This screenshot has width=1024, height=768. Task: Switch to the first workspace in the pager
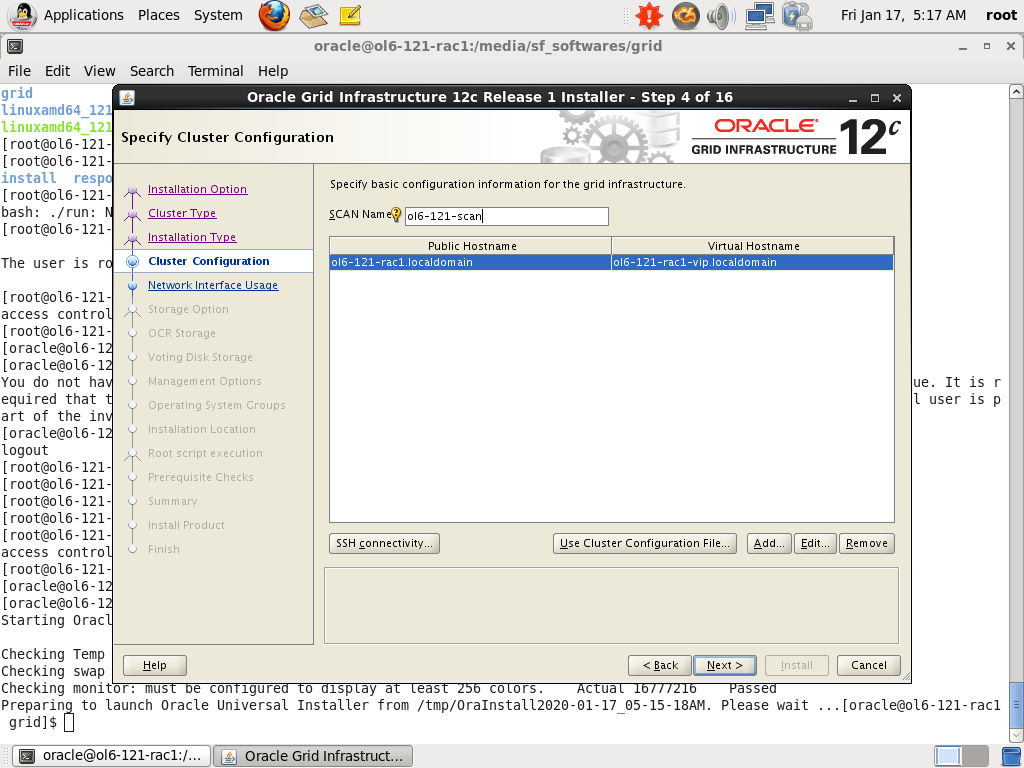coord(948,756)
